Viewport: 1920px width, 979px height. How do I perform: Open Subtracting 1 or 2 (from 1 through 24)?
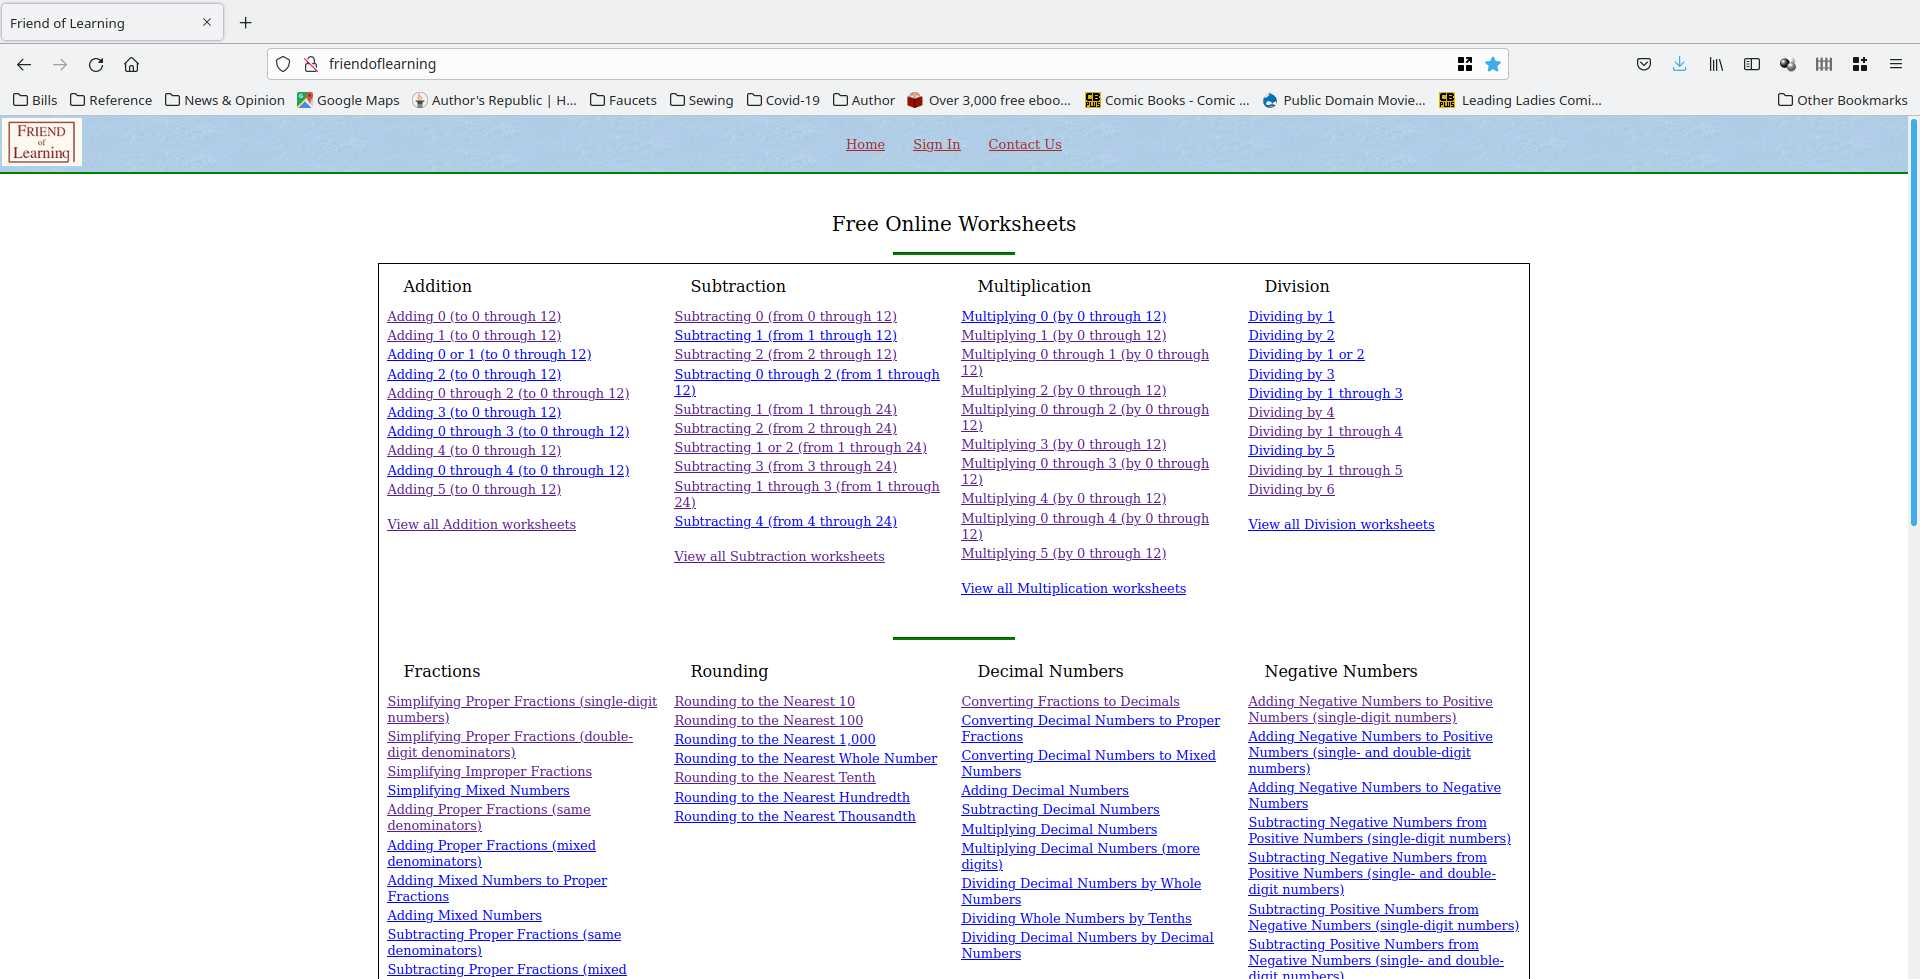[x=800, y=447]
